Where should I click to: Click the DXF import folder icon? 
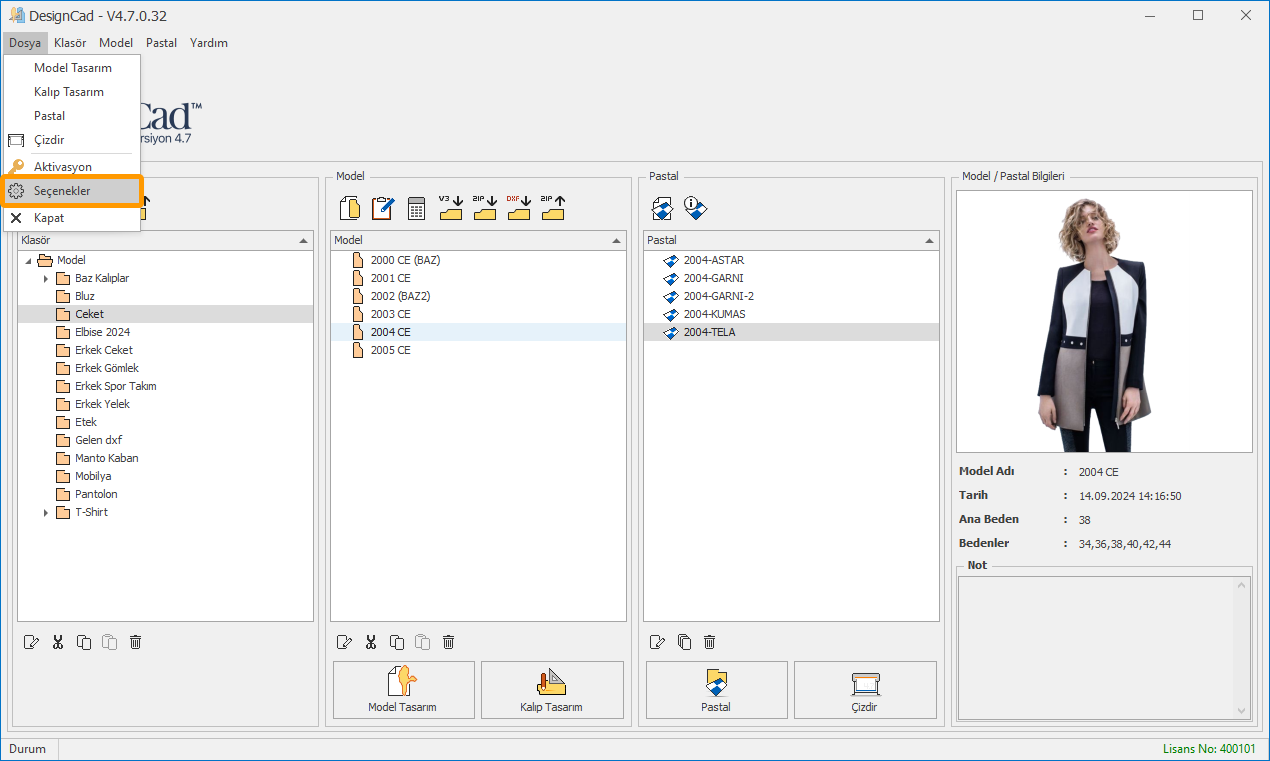pos(518,207)
